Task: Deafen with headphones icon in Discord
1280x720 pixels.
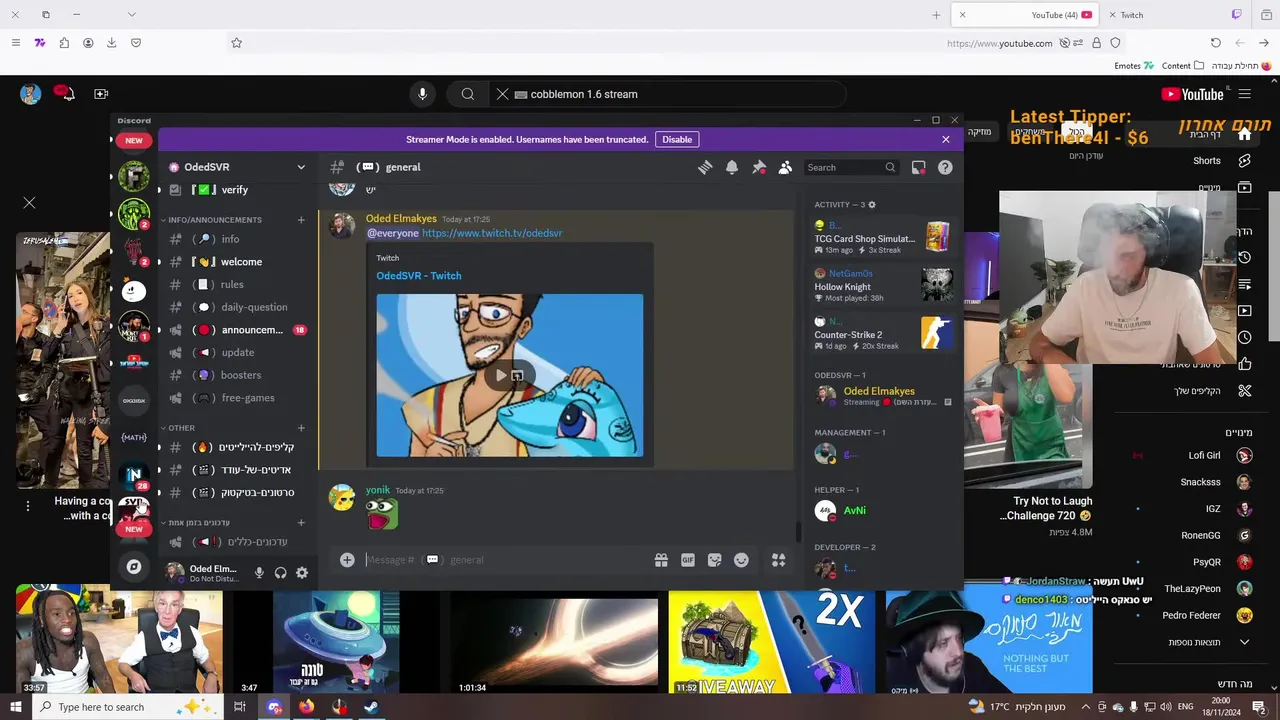Action: click(x=281, y=573)
